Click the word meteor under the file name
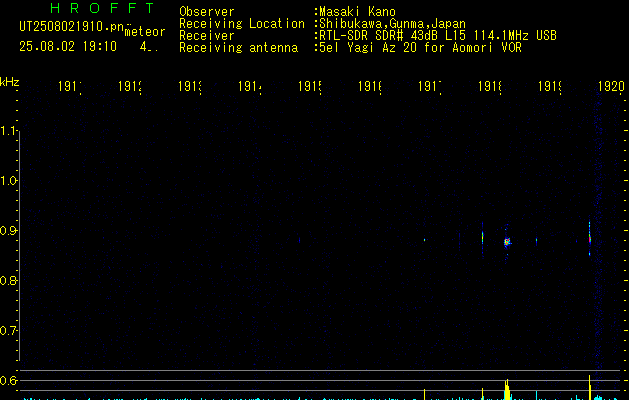Image resolution: width=629 pixels, height=400 pixels. click(145, 32)
